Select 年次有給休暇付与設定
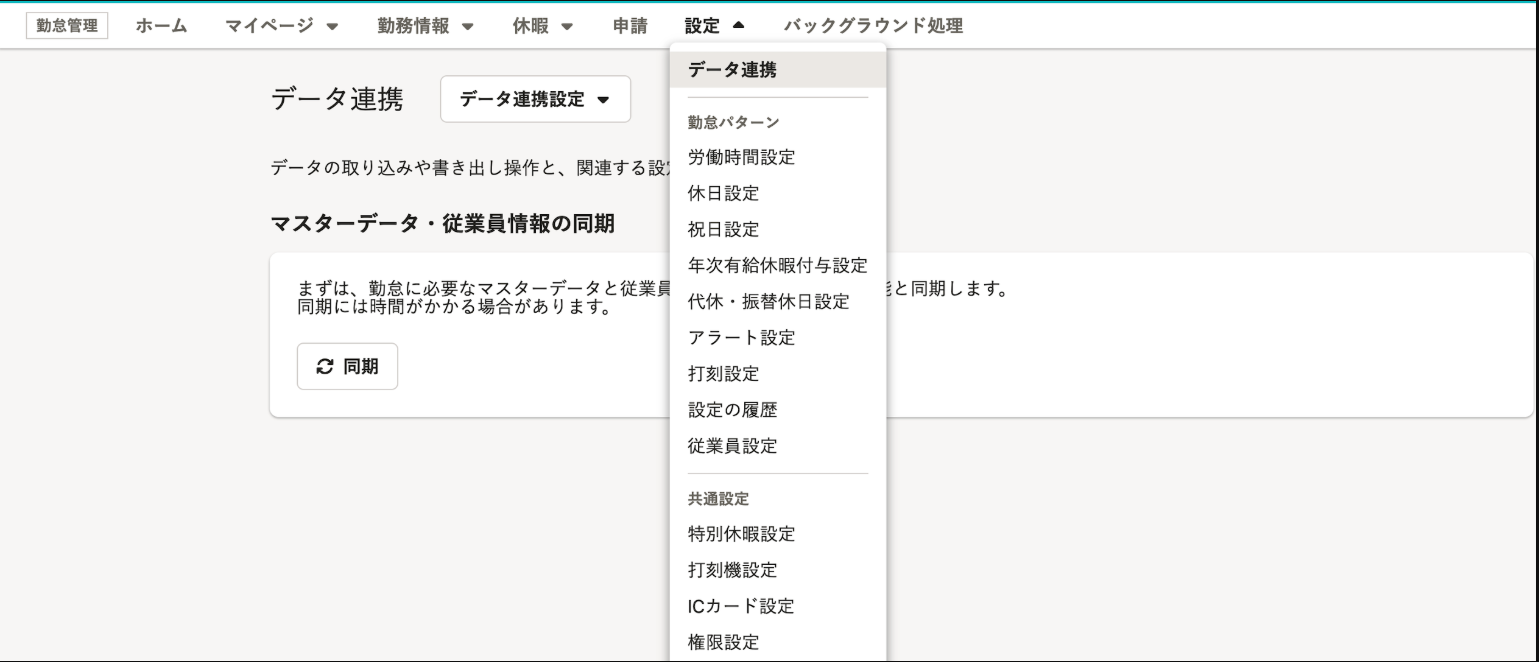 click(777, 265)
